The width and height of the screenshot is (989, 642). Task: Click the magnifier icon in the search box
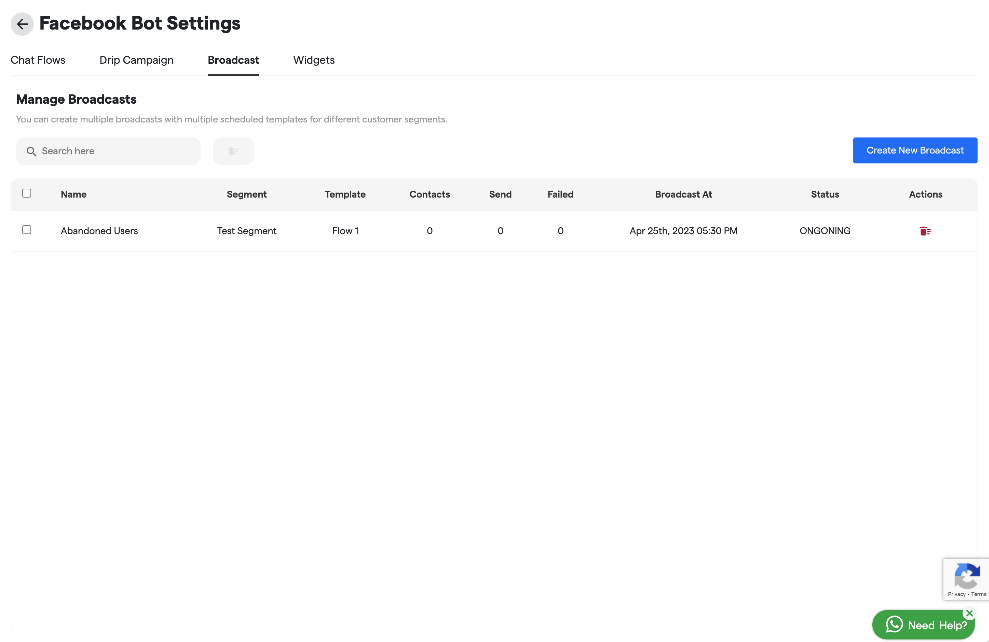pos(32,151)
